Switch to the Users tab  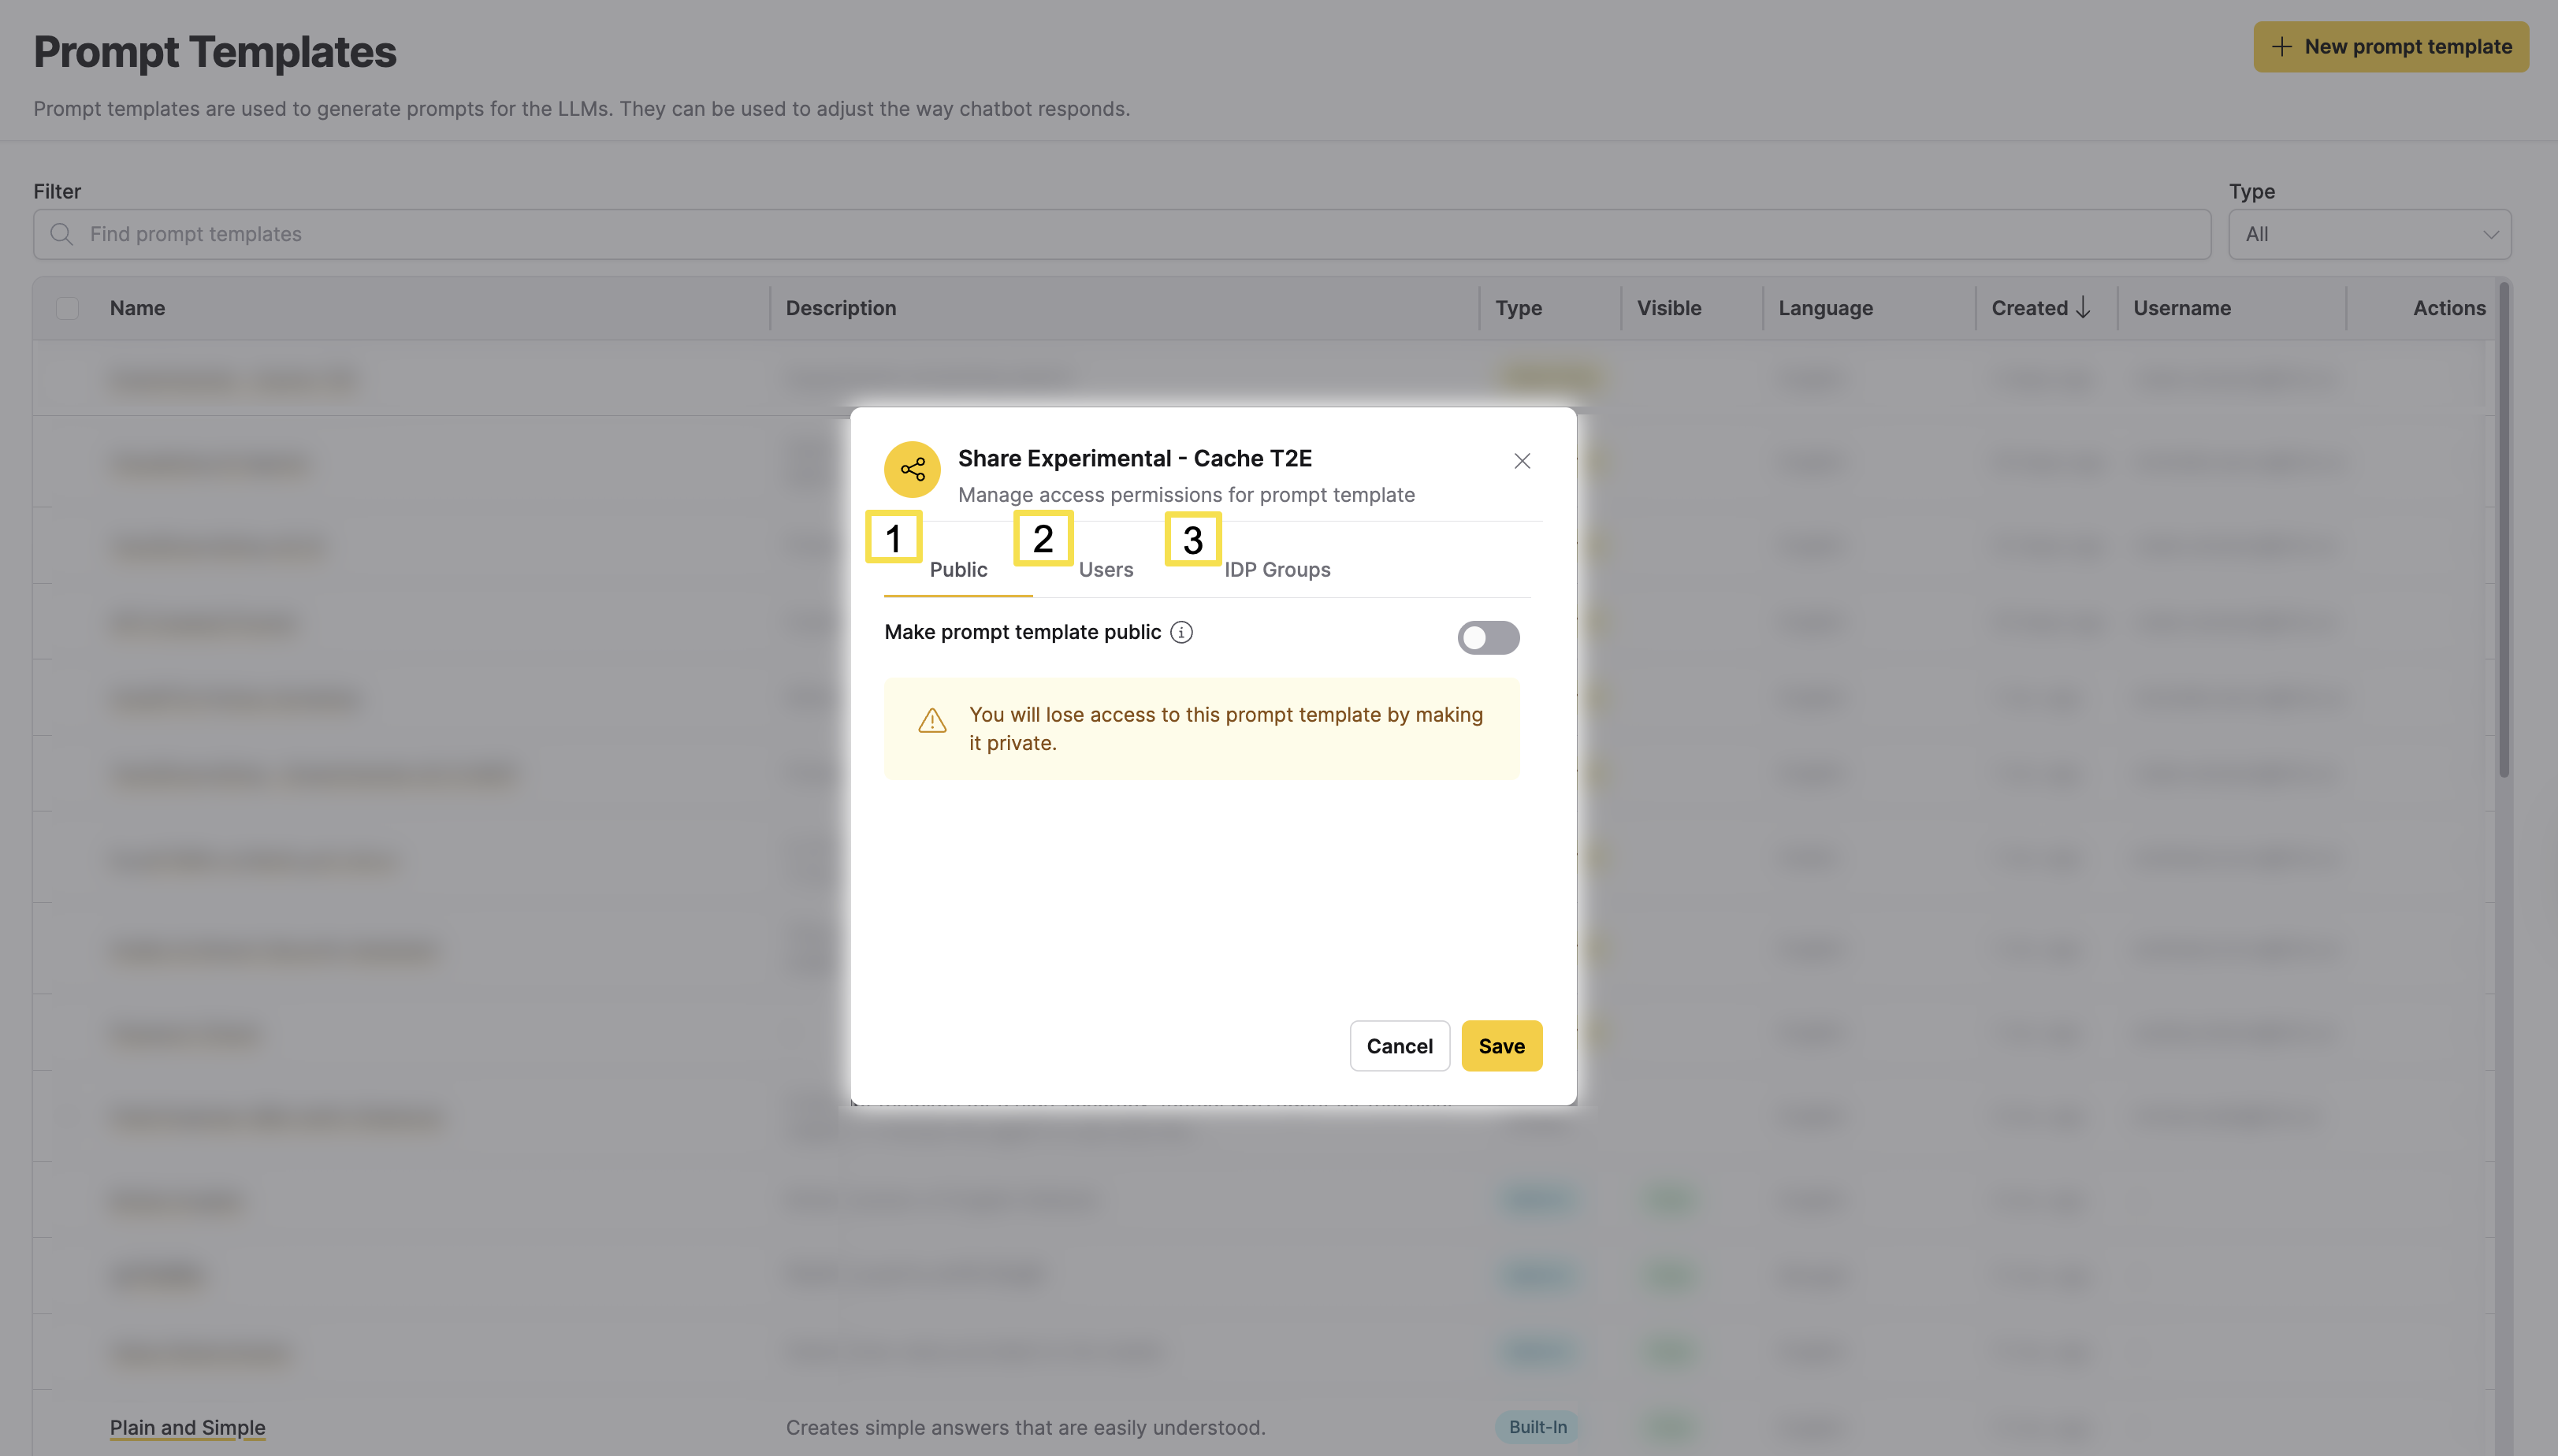pyautogui.click(x=1106, y=569)
